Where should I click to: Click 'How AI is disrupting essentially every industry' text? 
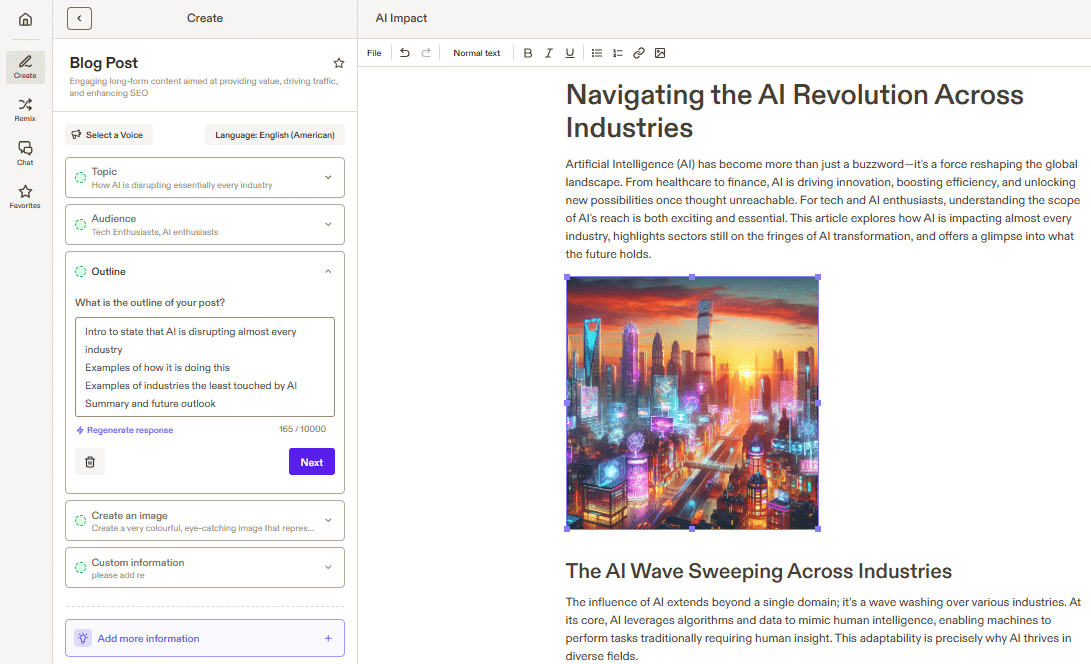(182, 185)
